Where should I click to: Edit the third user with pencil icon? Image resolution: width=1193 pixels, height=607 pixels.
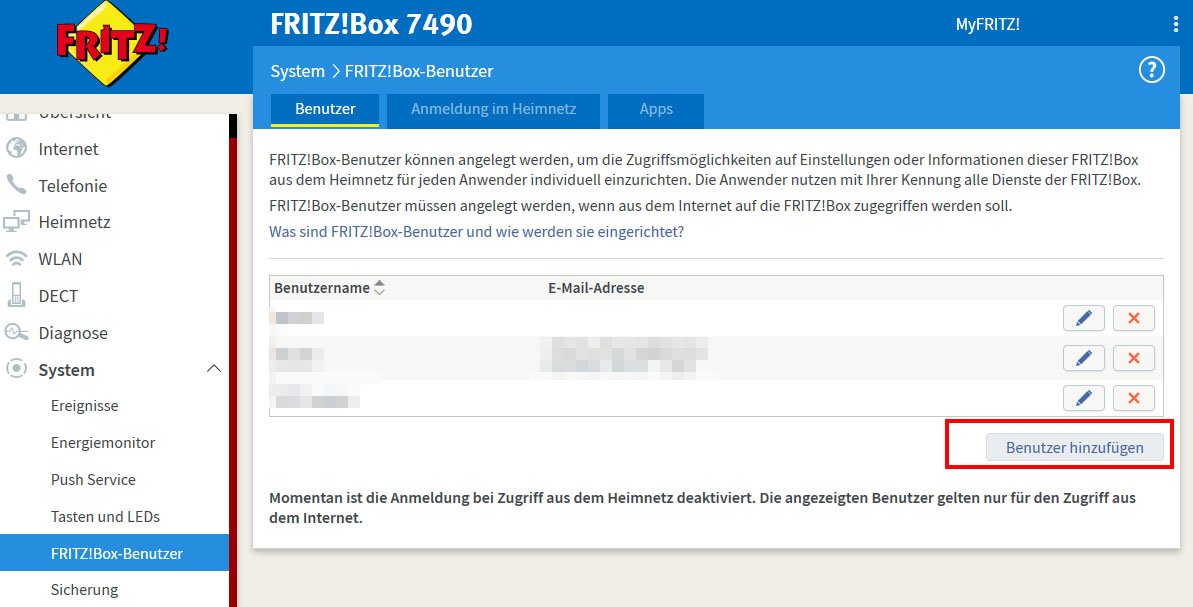coord(1083,398)
